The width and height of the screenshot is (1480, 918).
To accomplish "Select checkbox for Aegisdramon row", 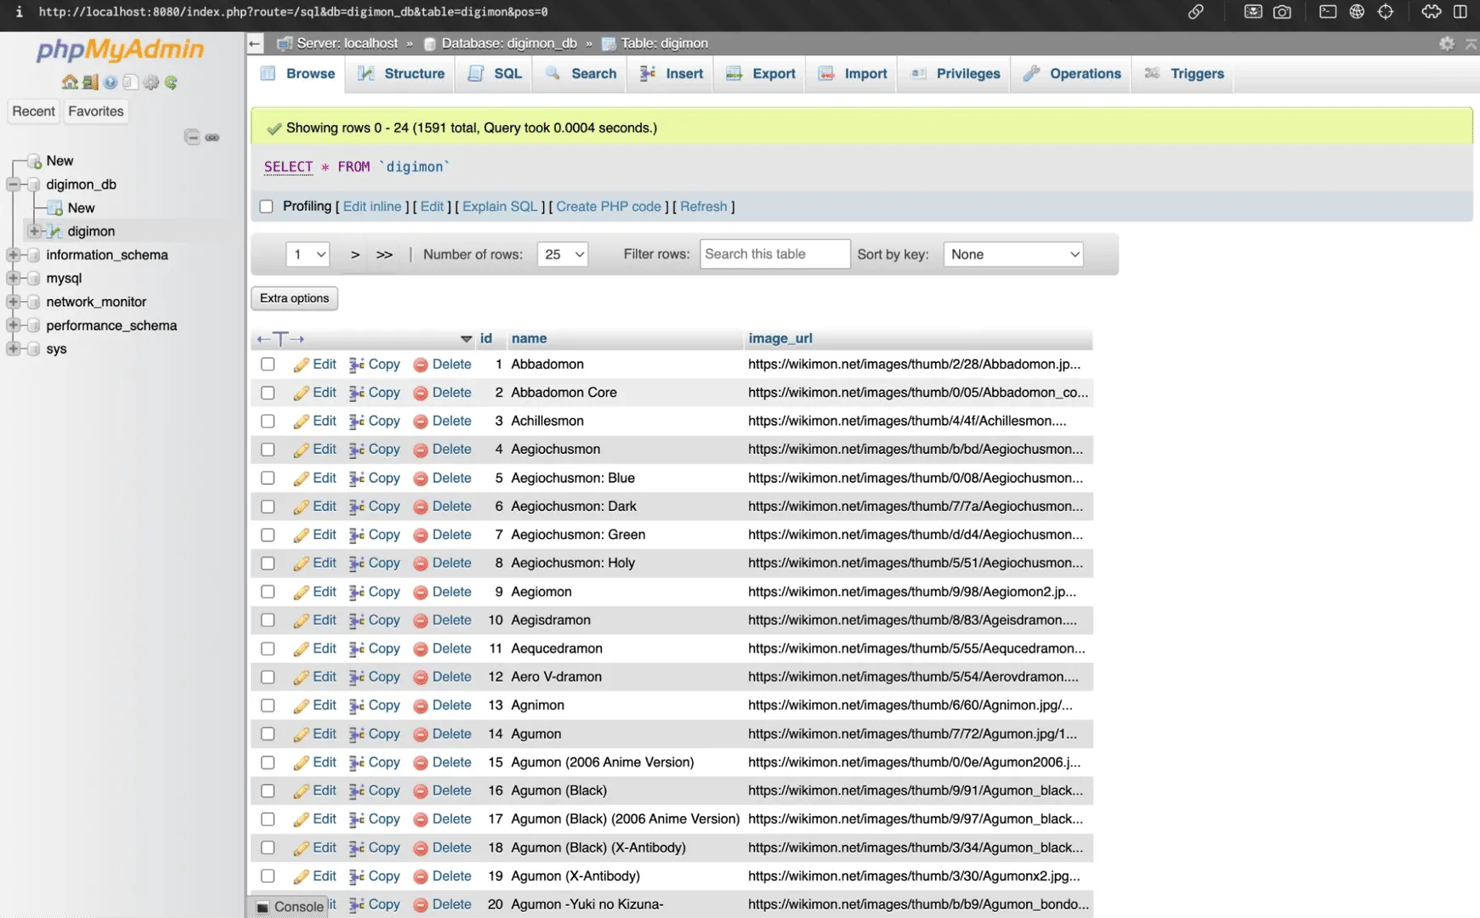I will 268,621.
